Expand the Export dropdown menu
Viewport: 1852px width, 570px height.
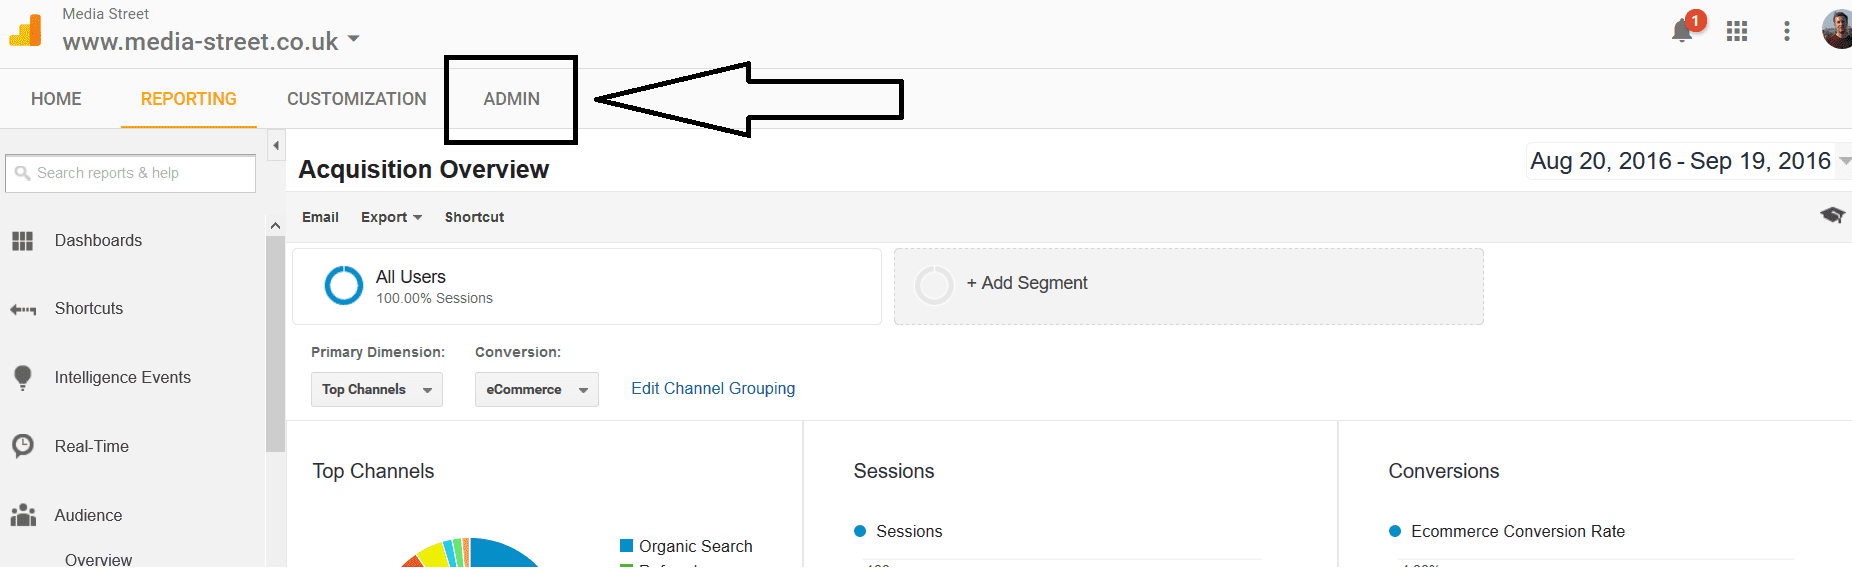391,217
